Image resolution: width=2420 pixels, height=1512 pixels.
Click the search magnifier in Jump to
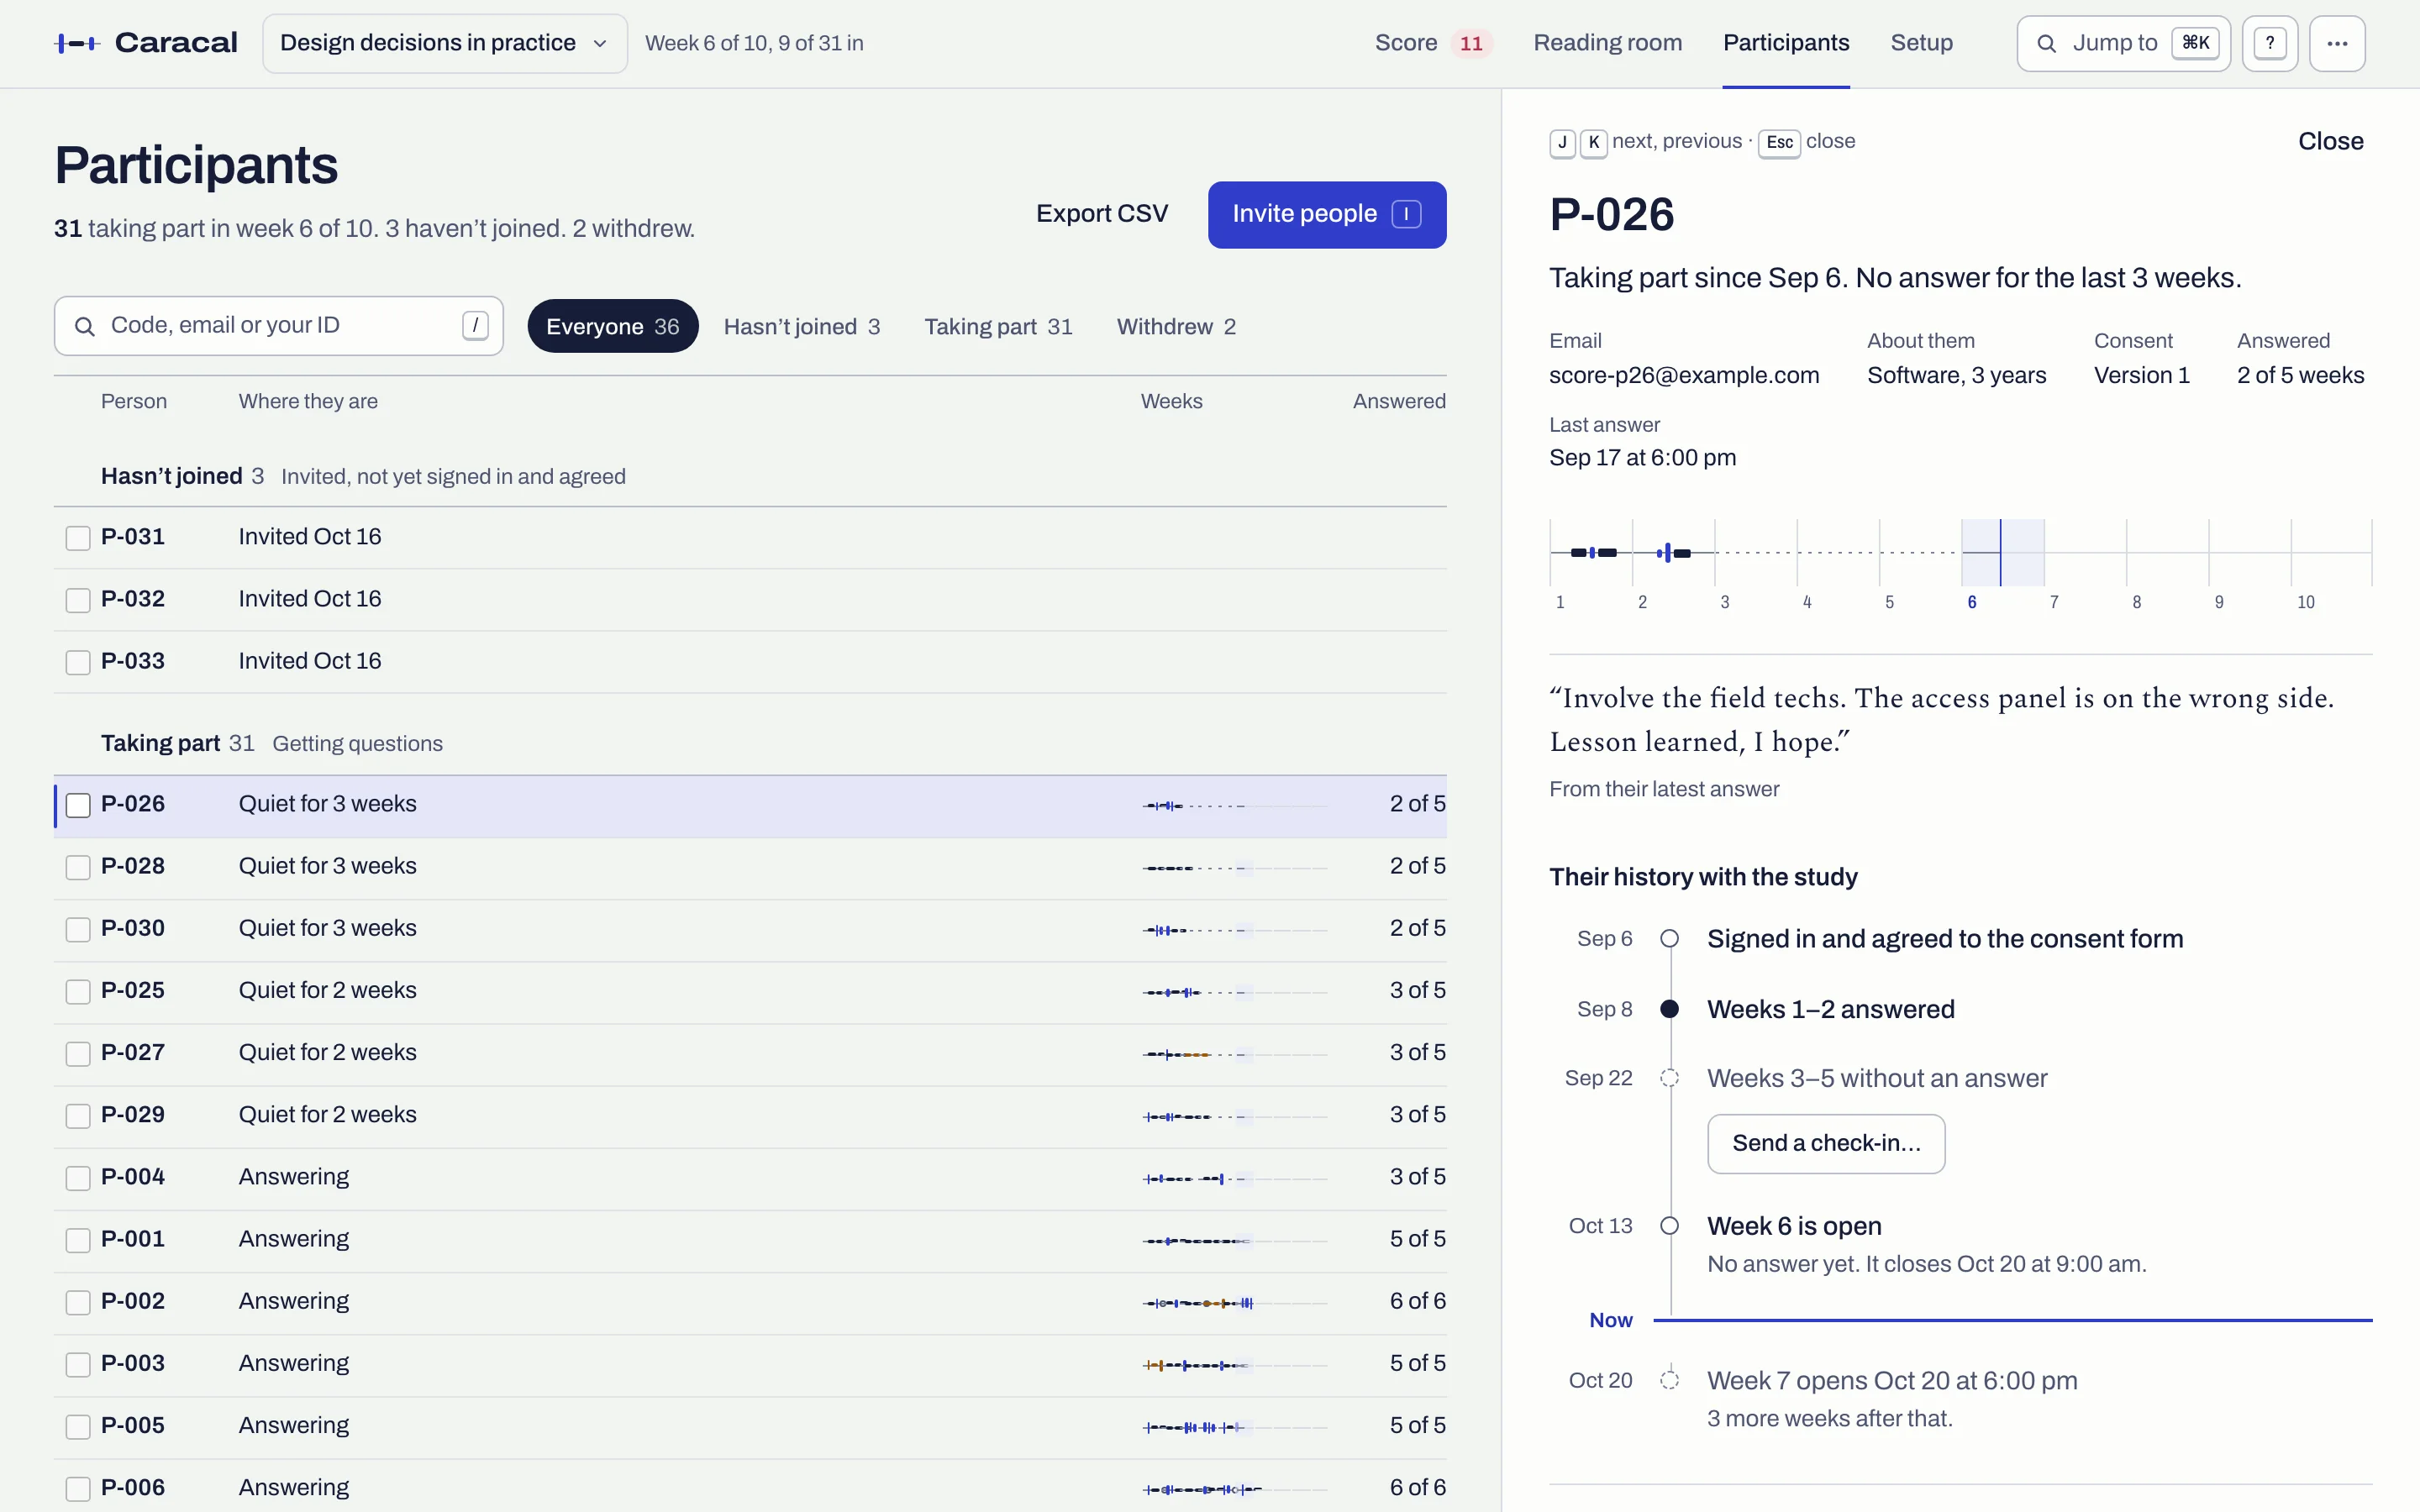2046,43
